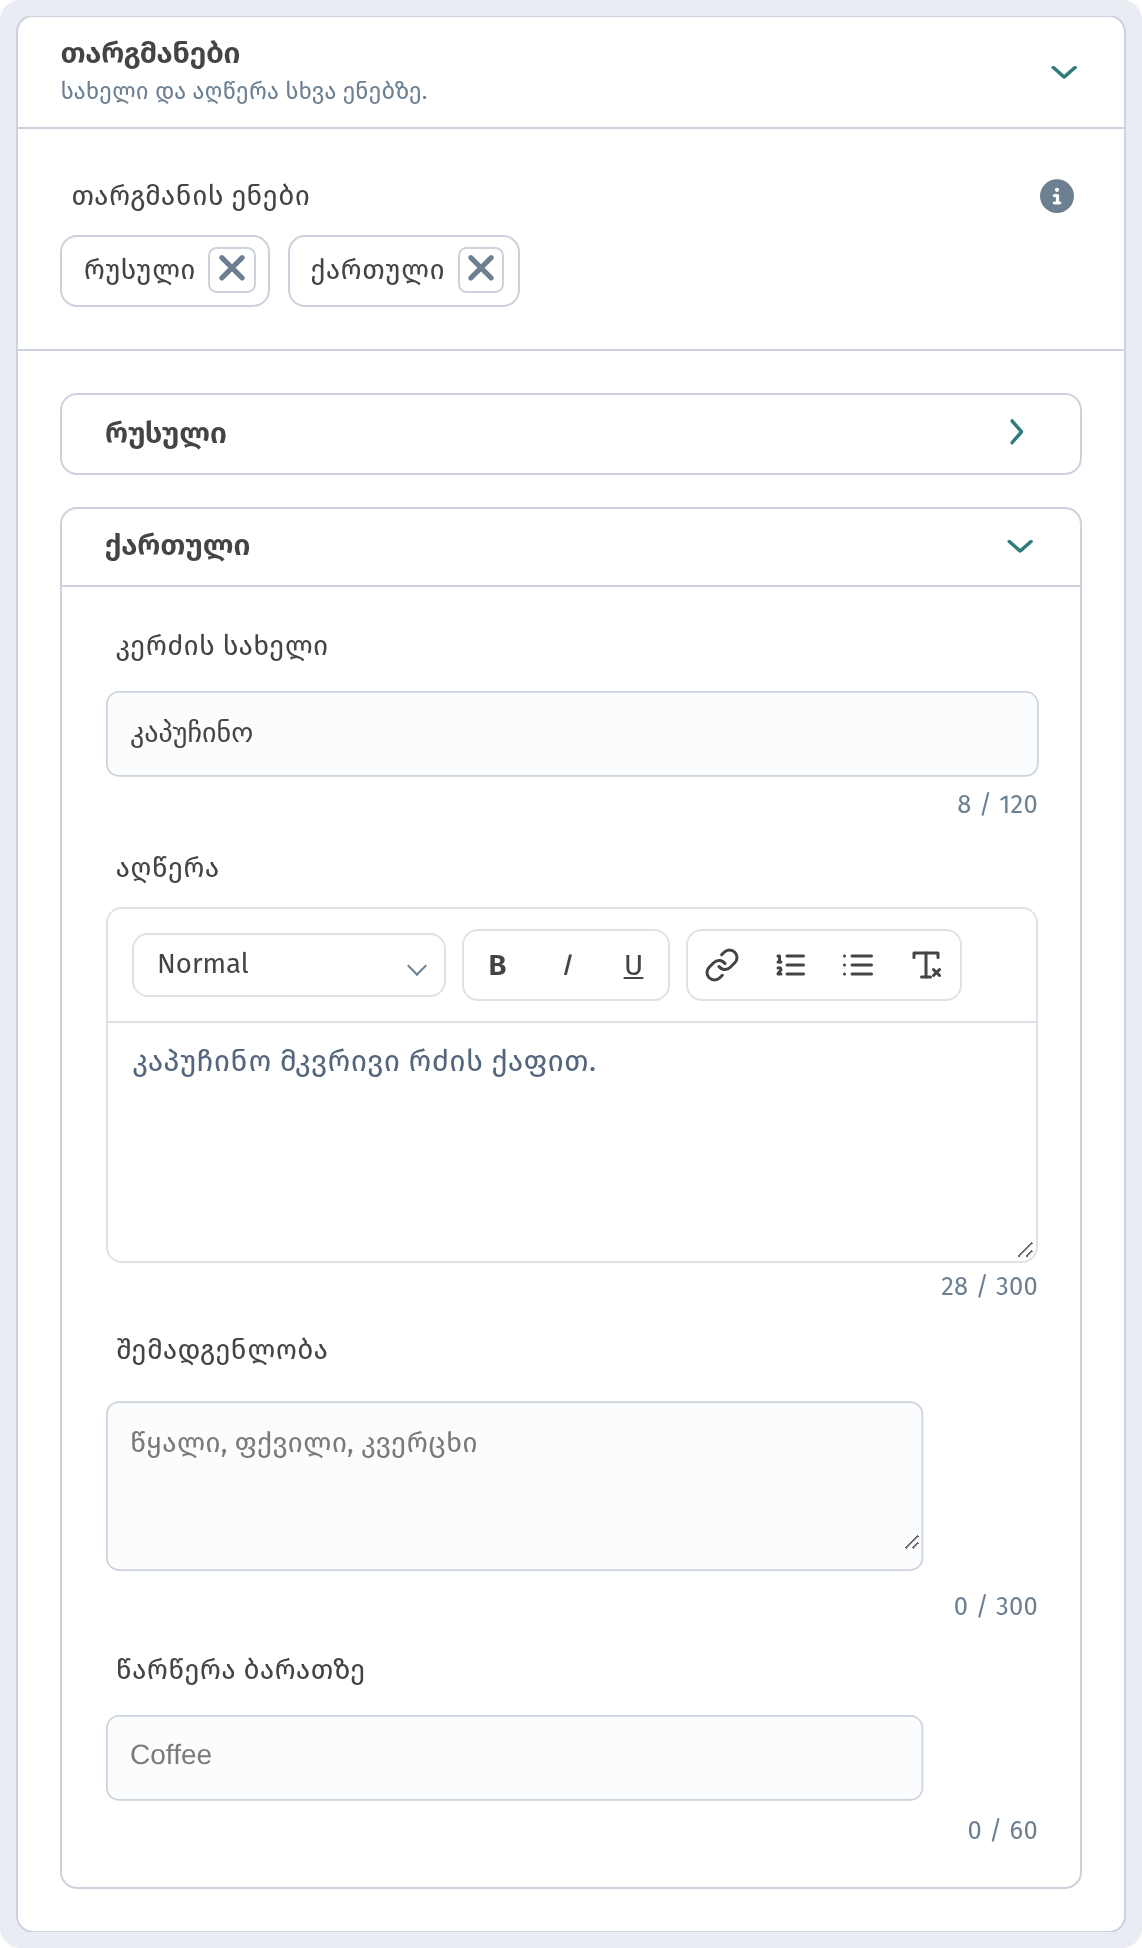1142x1948 pixels.
Task: Click the წარწერა ბარათზე field label
Action: [240, 1671]
